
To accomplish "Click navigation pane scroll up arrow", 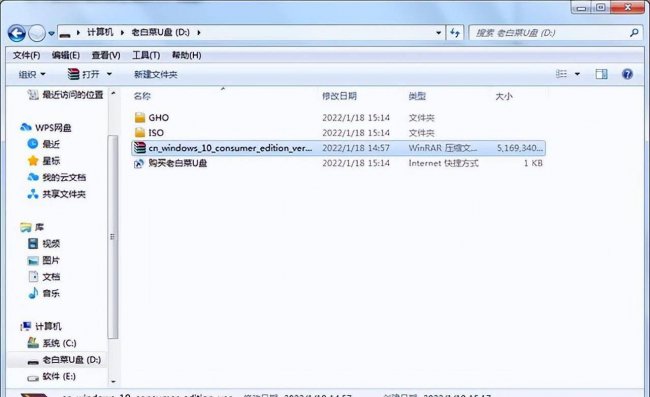I will (113, 94).
